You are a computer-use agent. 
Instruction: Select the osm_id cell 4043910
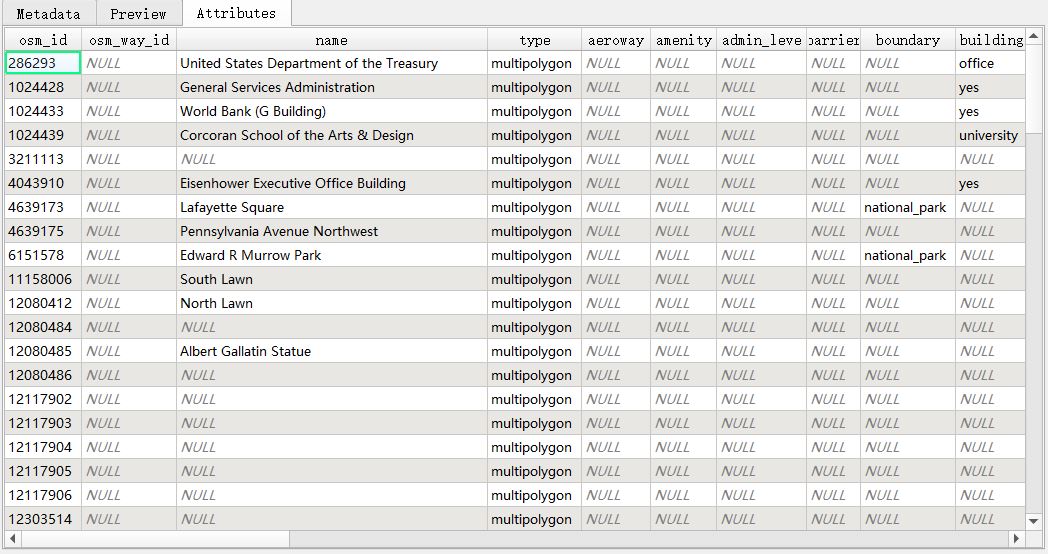[x=43, y=184]
